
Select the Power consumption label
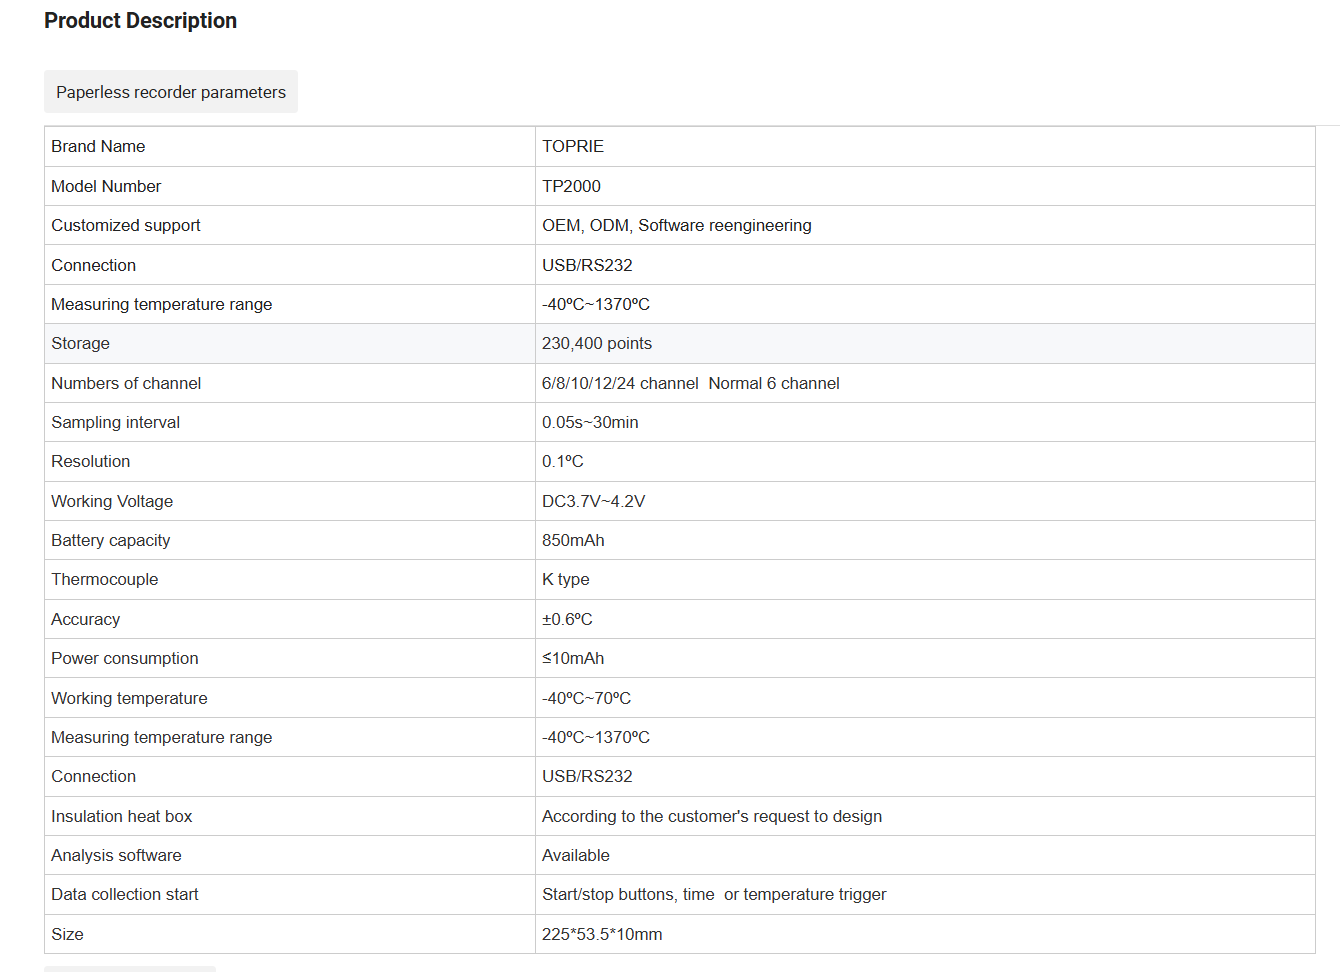(x=125, y=658)
